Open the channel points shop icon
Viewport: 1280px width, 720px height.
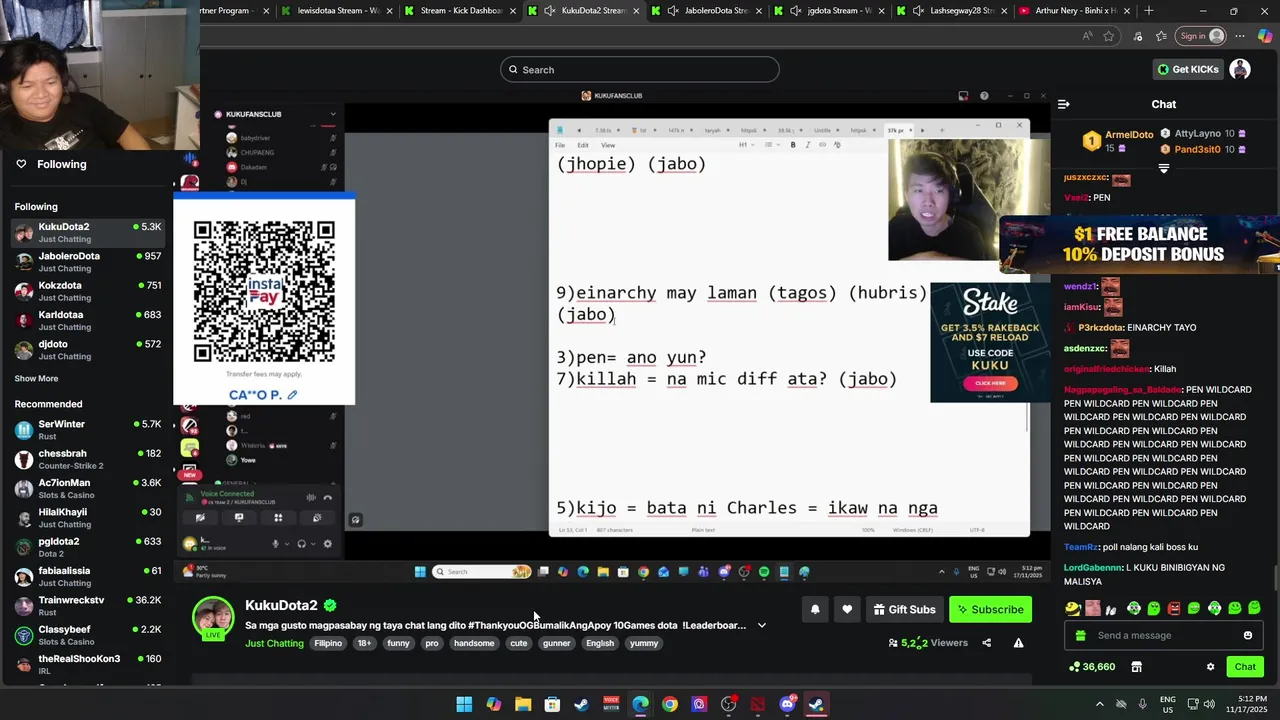point(1136,667)
